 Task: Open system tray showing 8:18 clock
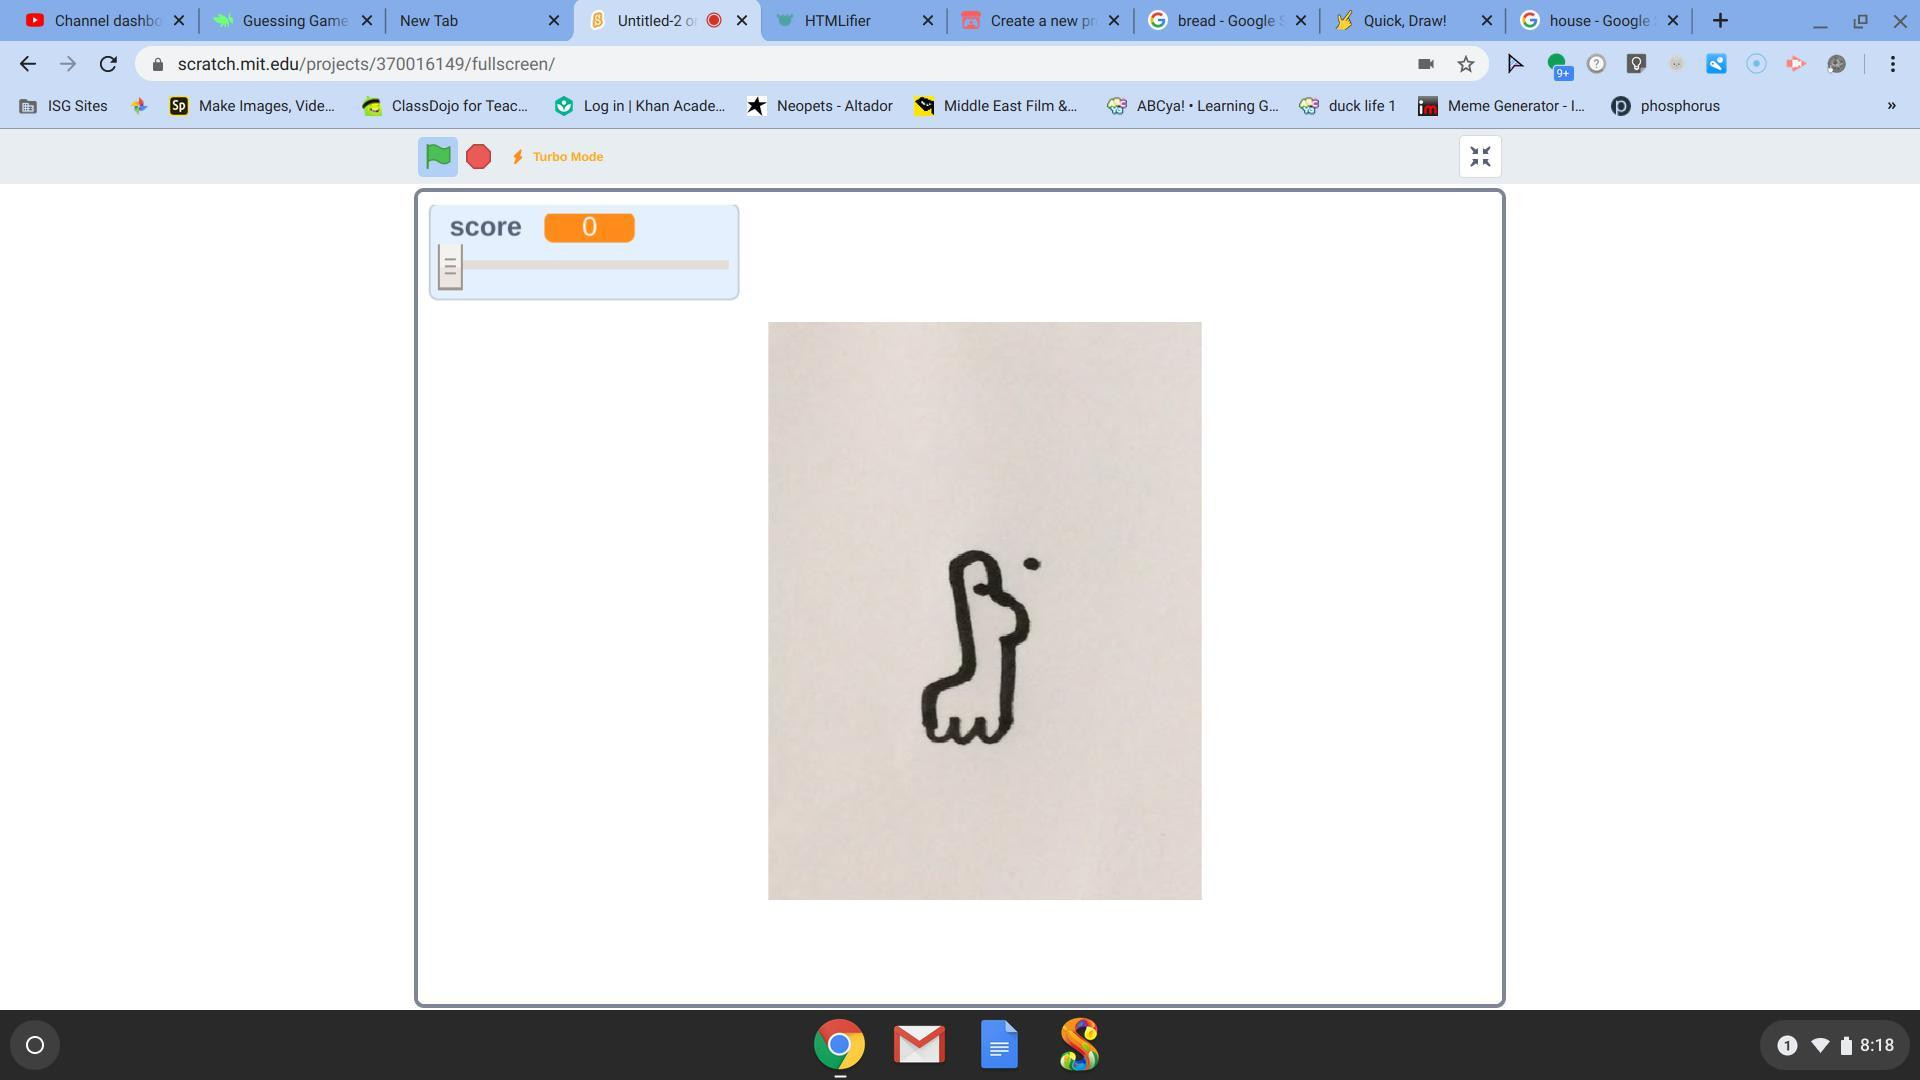pos(1836,1045)
